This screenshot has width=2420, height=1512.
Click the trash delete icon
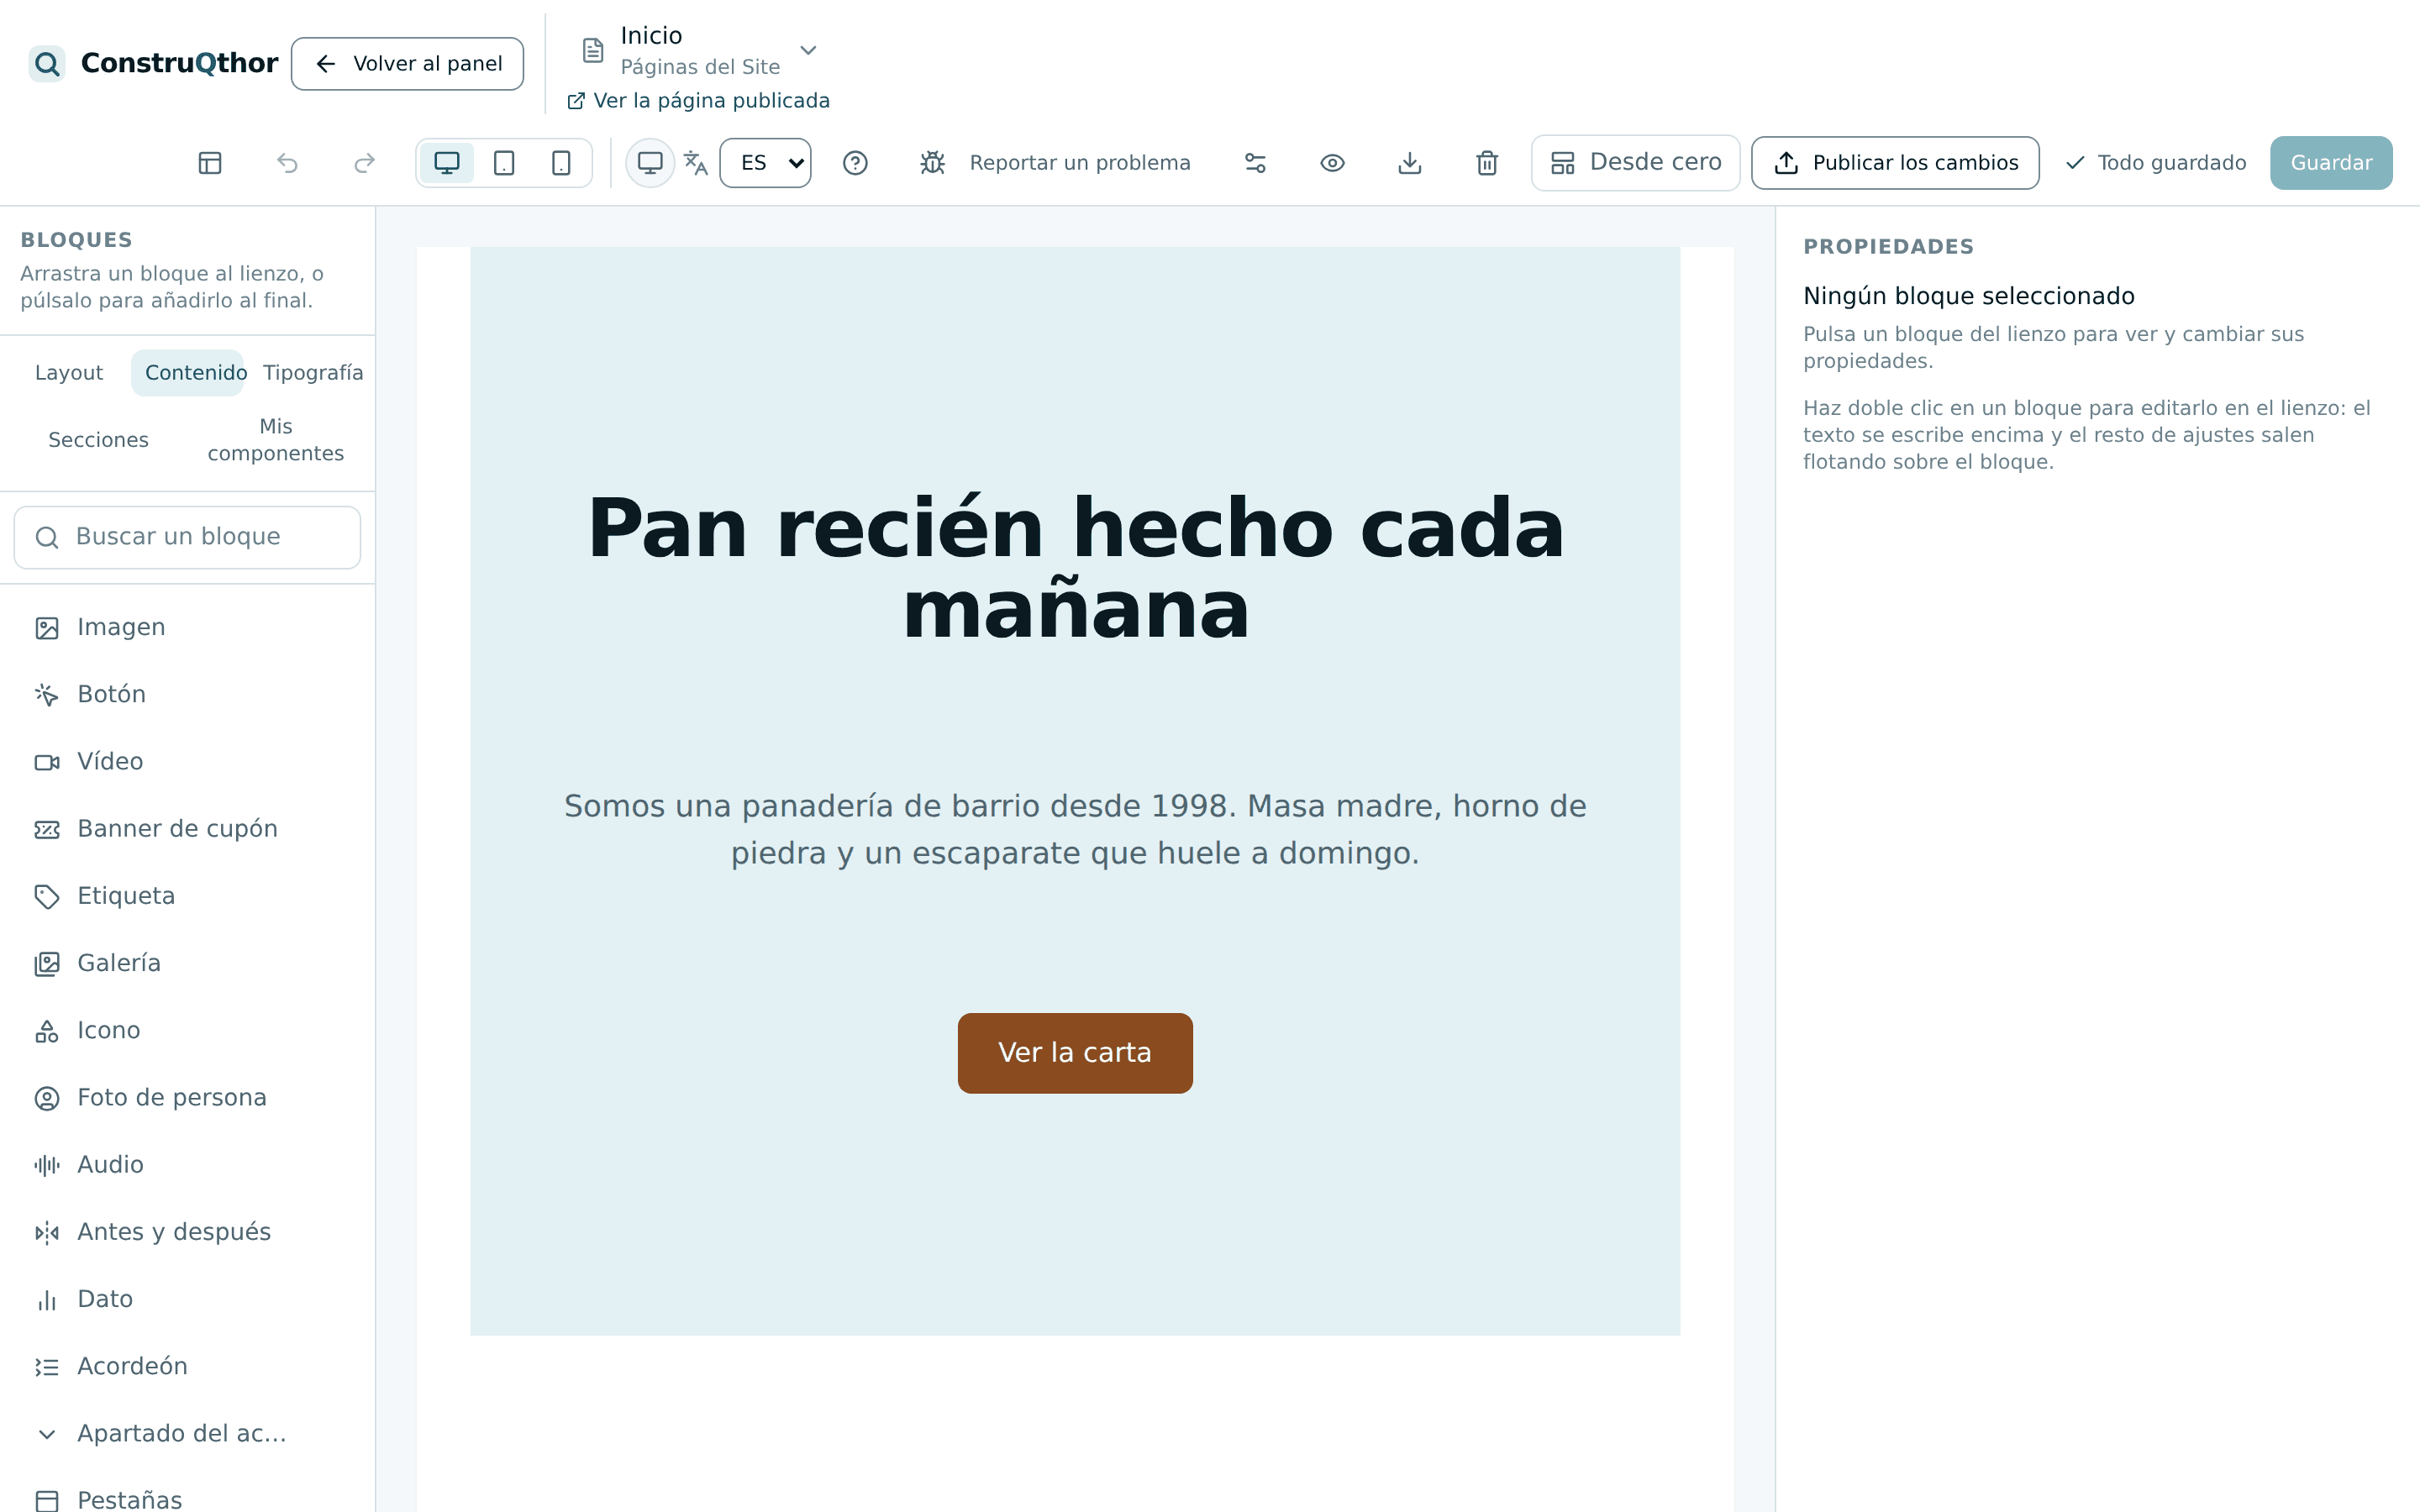[x=1487, y=163]
